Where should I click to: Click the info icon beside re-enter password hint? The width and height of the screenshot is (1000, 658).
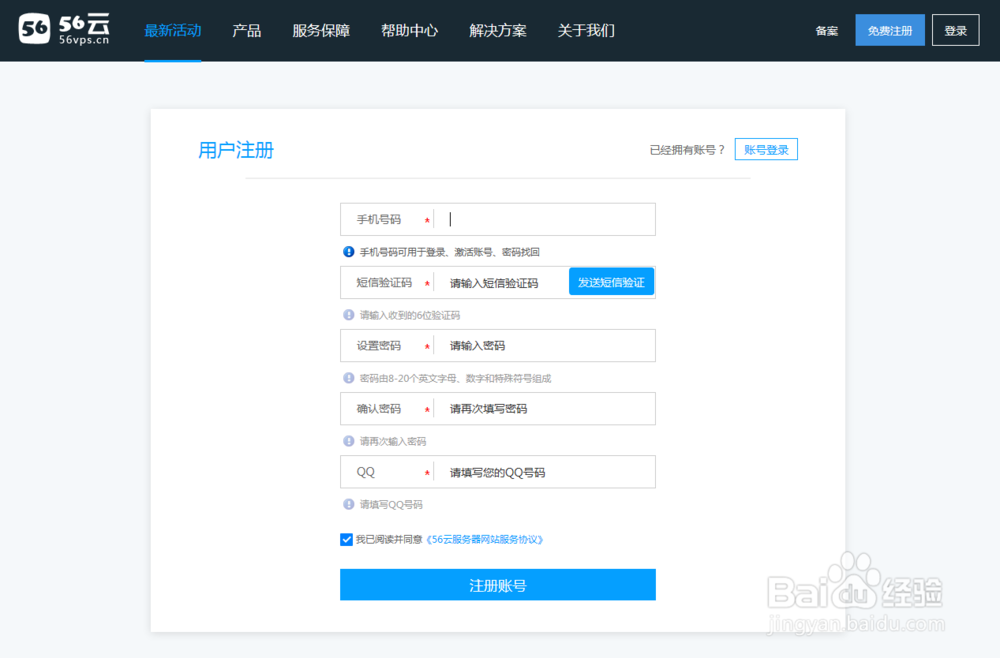point(347,440)
